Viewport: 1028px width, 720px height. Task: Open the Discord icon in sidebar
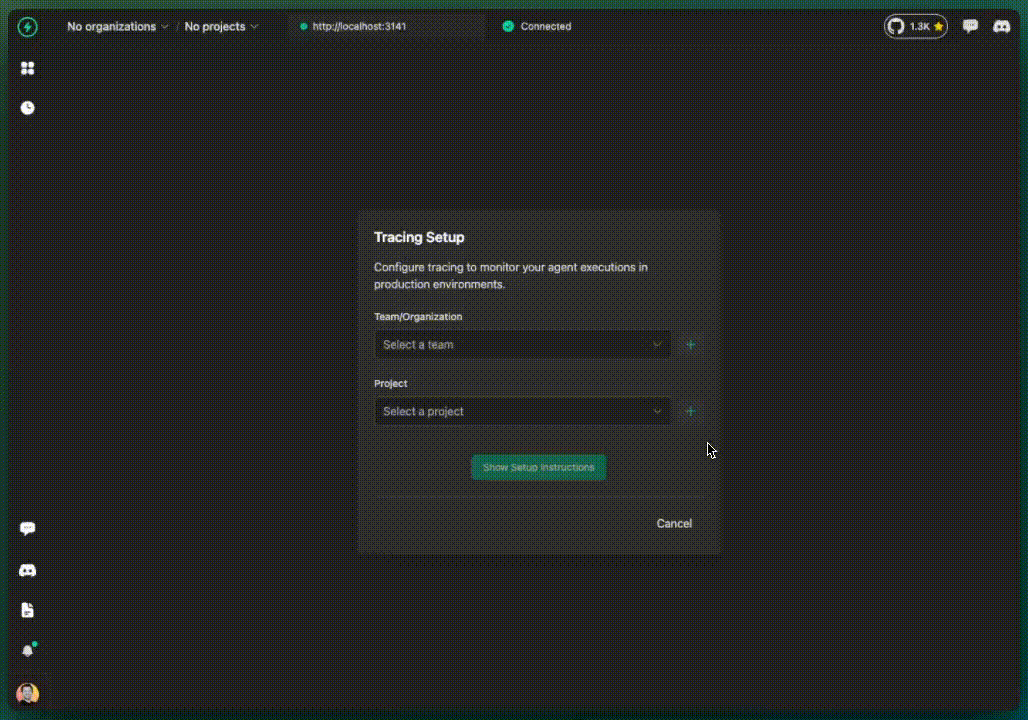[28, 570]
